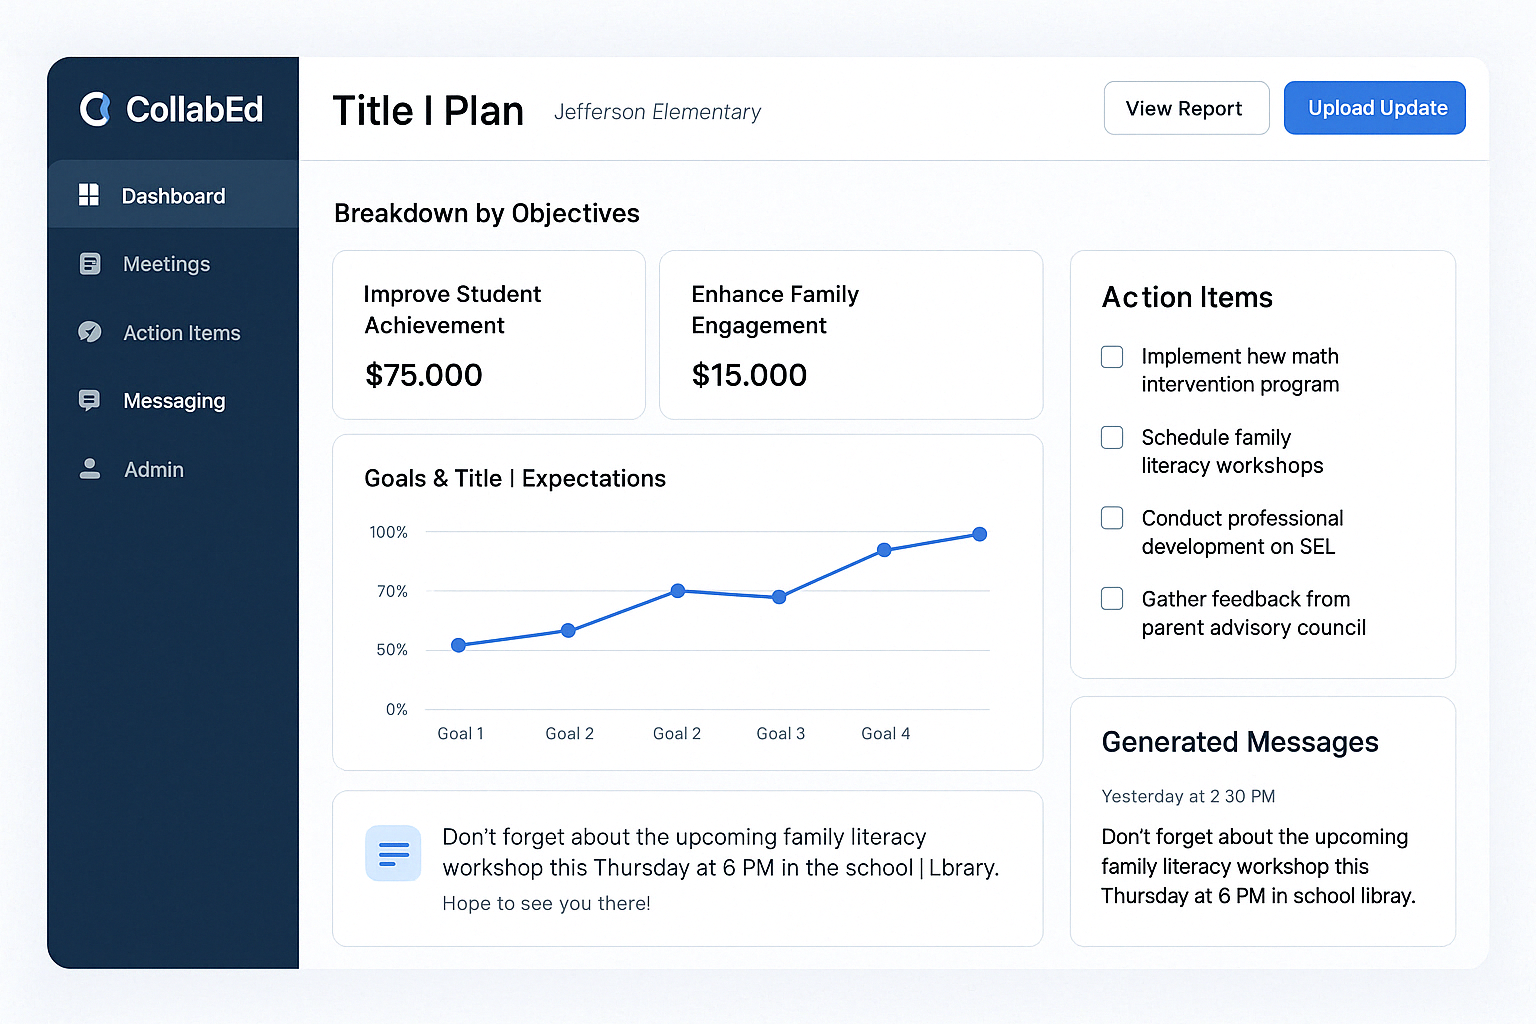Open the Meetings menu item
The height and width of the screenshot is (1024, 1536).
[166, 264]
